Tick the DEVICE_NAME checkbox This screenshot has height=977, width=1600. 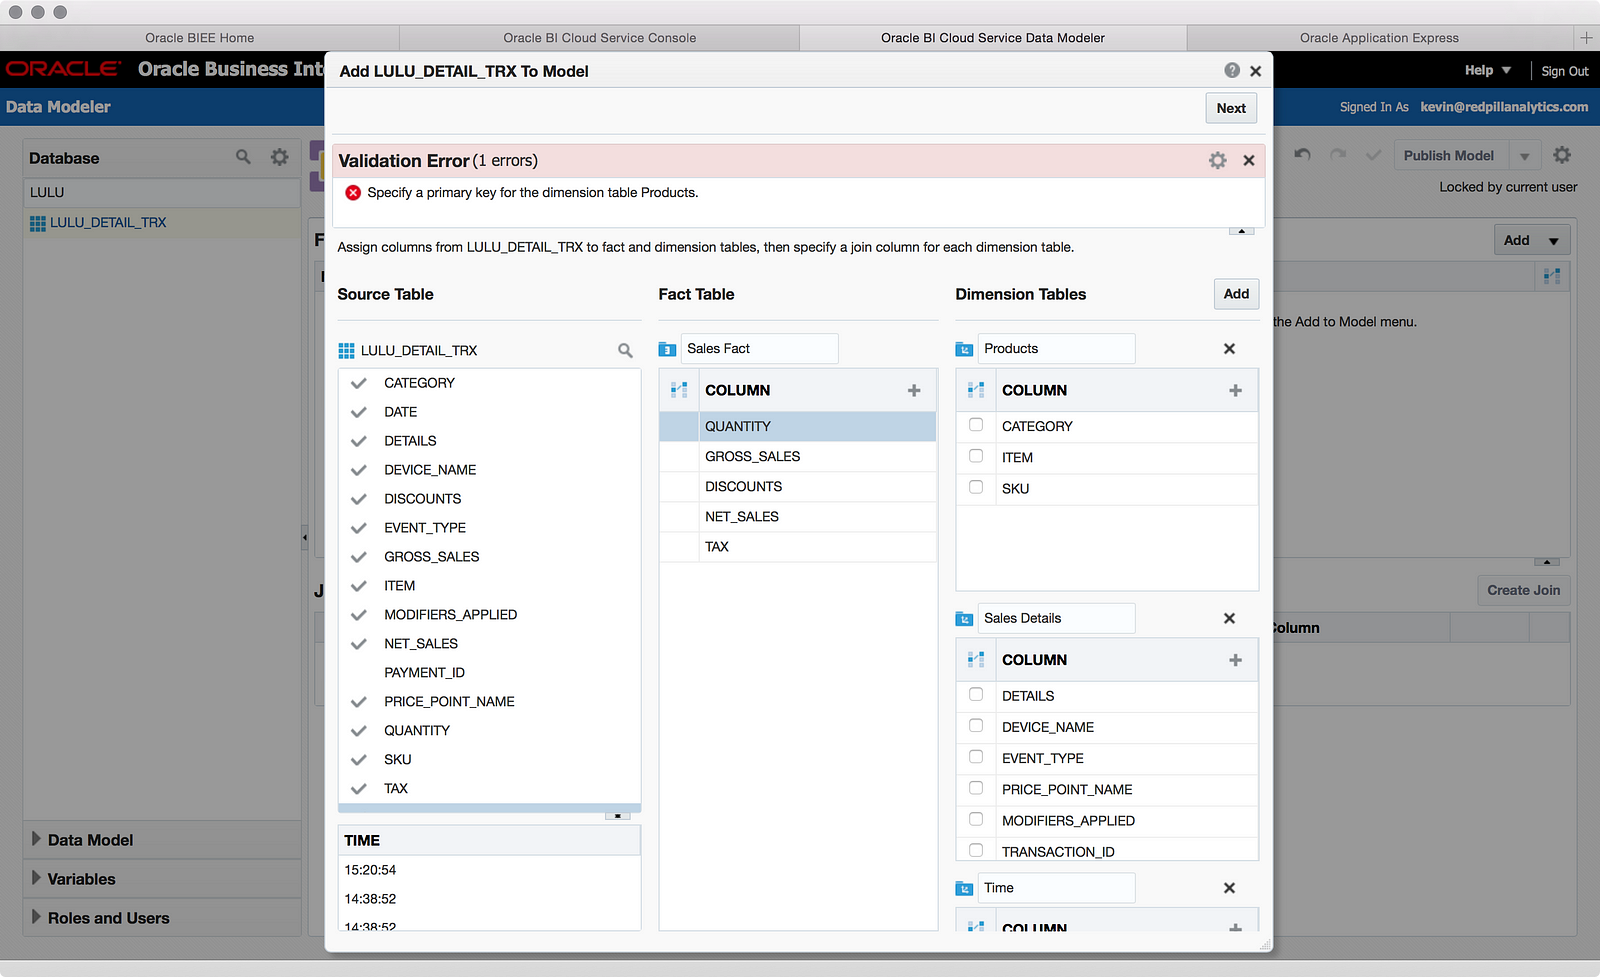(x=976, y=726)
